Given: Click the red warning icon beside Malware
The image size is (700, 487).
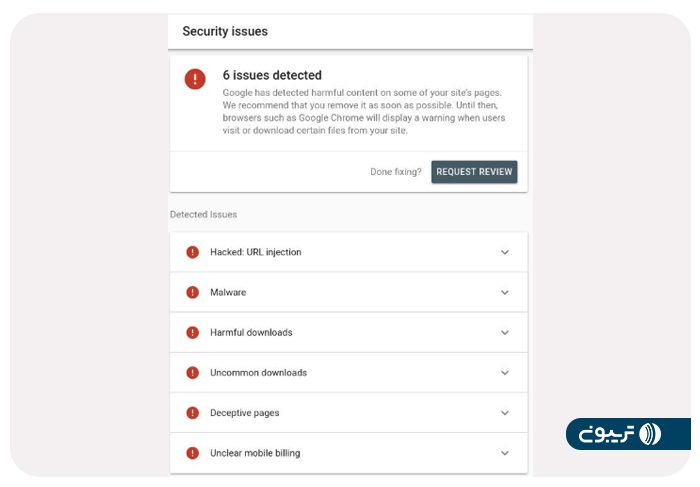Looking at the screenshot, I should point(193,292).
